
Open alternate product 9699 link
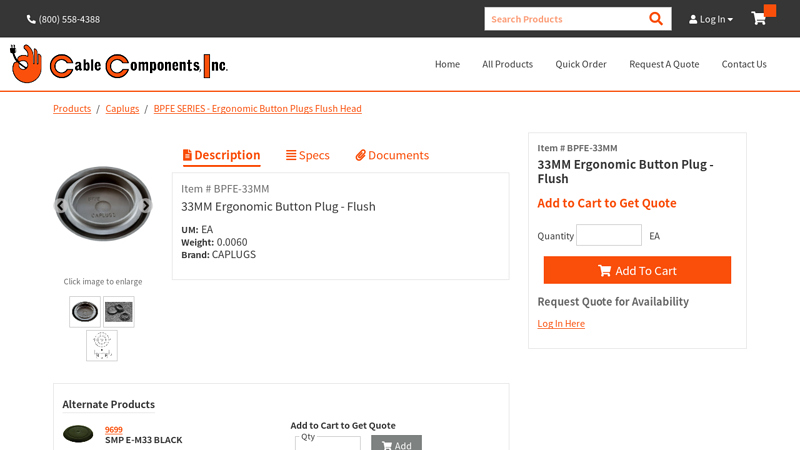(113, 429)
